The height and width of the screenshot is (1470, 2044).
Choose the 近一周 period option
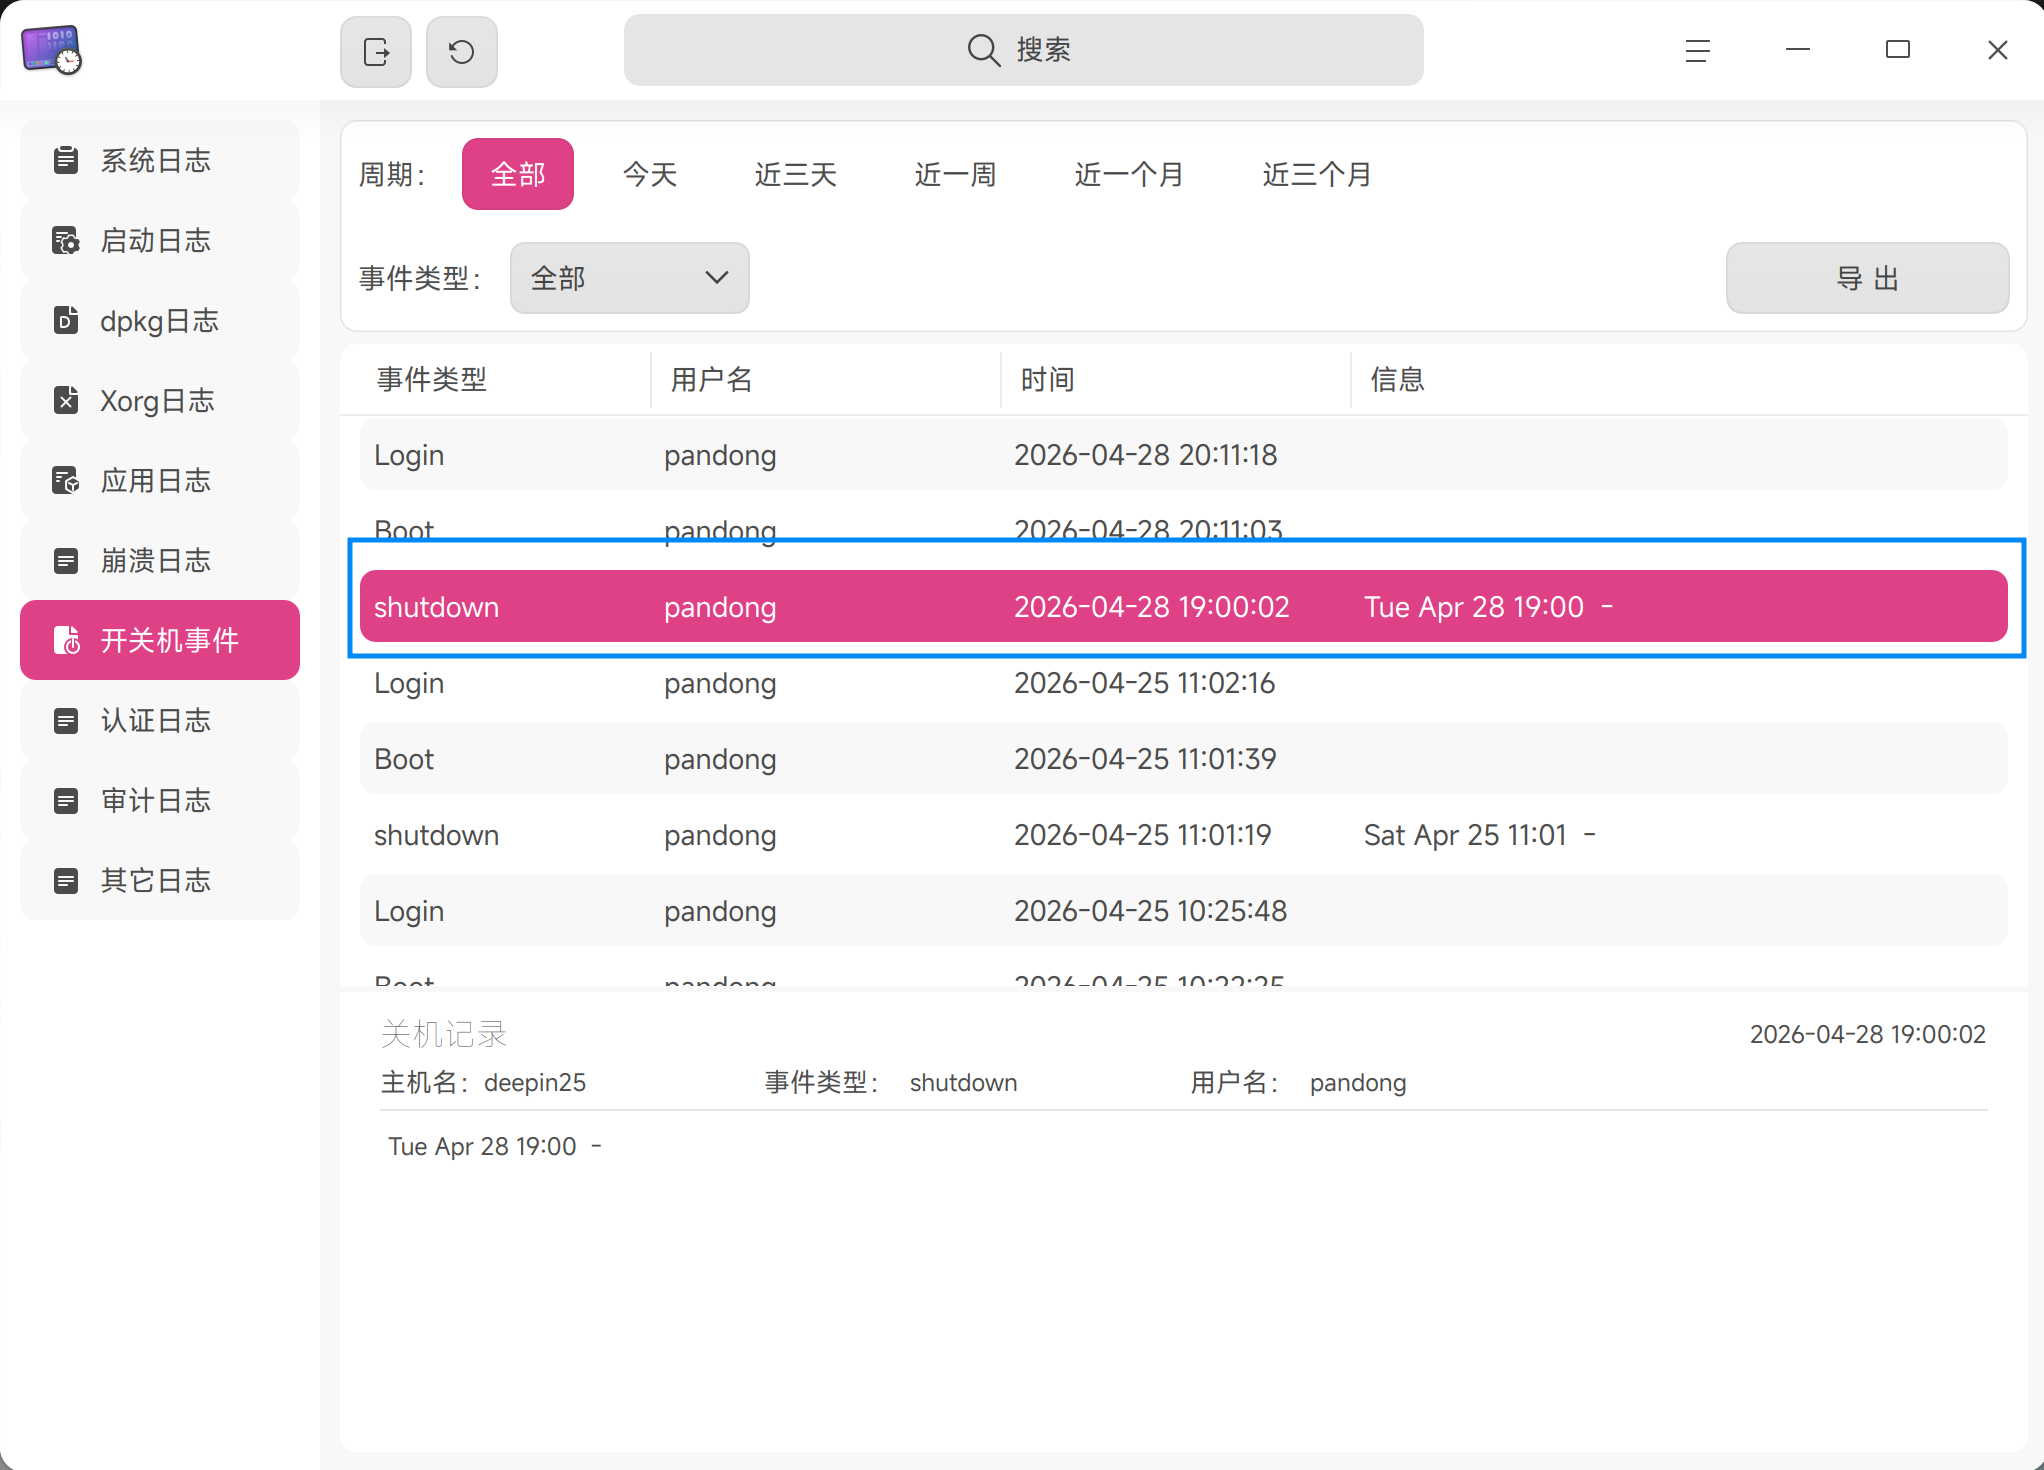(x=955, y=174)
